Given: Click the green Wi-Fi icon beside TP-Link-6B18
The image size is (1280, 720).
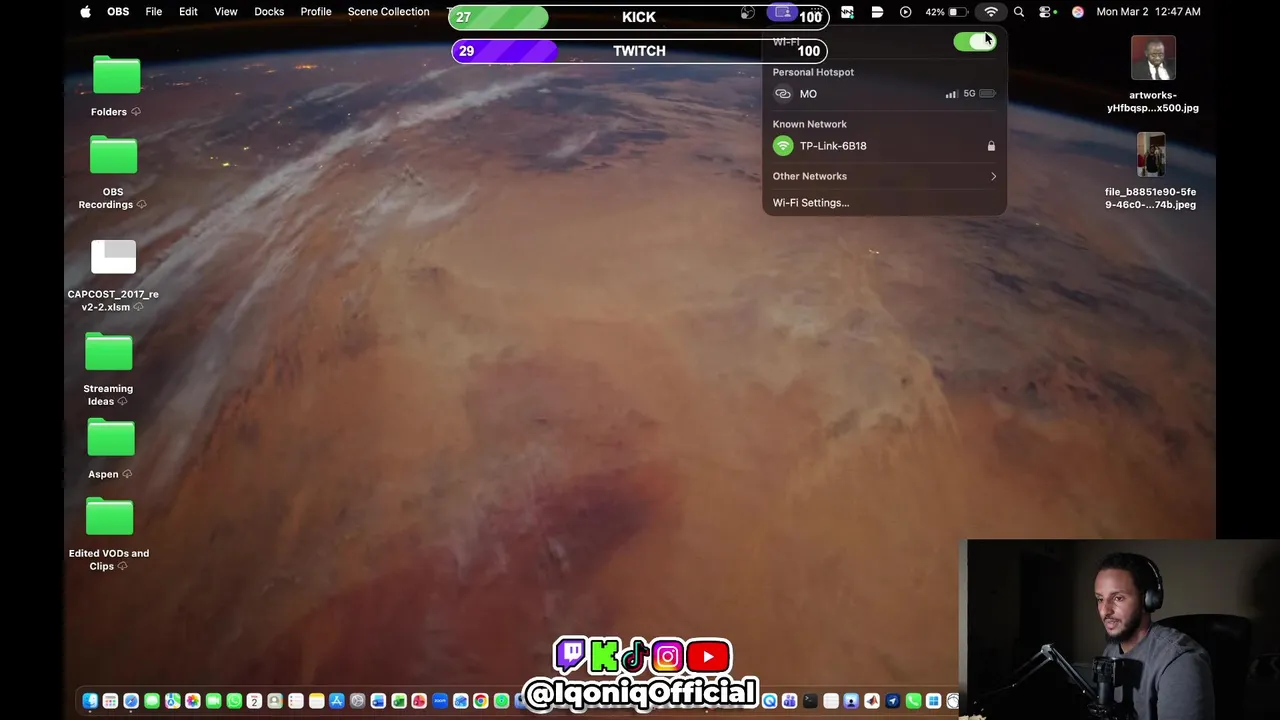Looking at the screenshot, I should pos(783,146).
